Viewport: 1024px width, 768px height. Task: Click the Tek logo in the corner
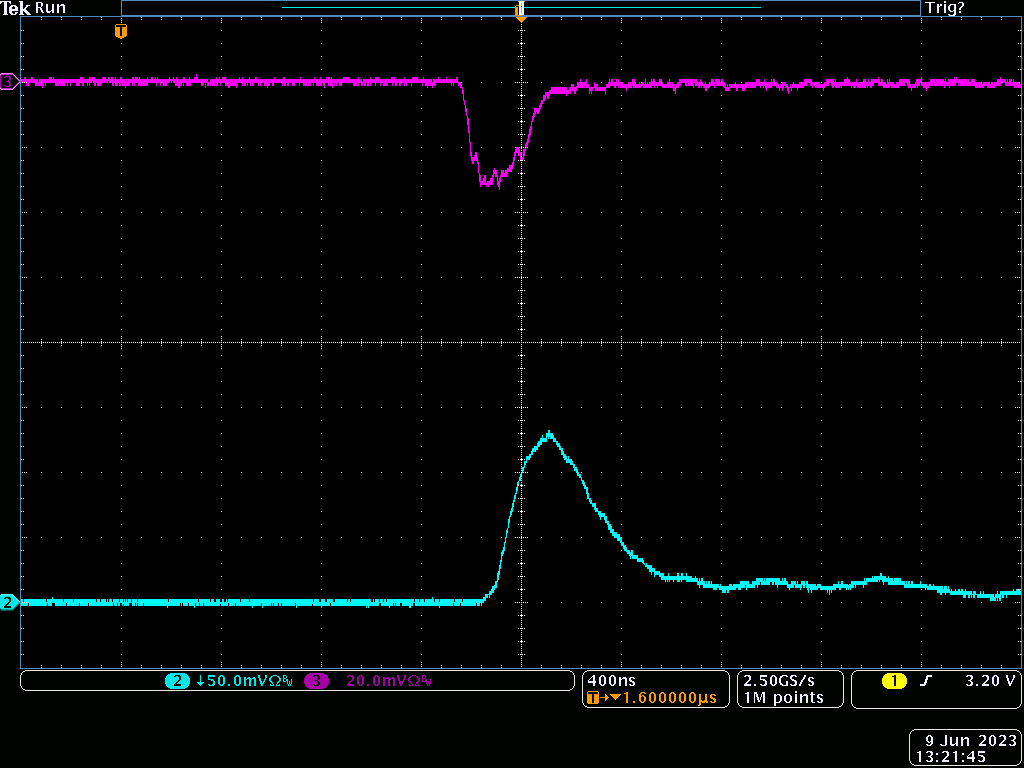tap(15, 8)
